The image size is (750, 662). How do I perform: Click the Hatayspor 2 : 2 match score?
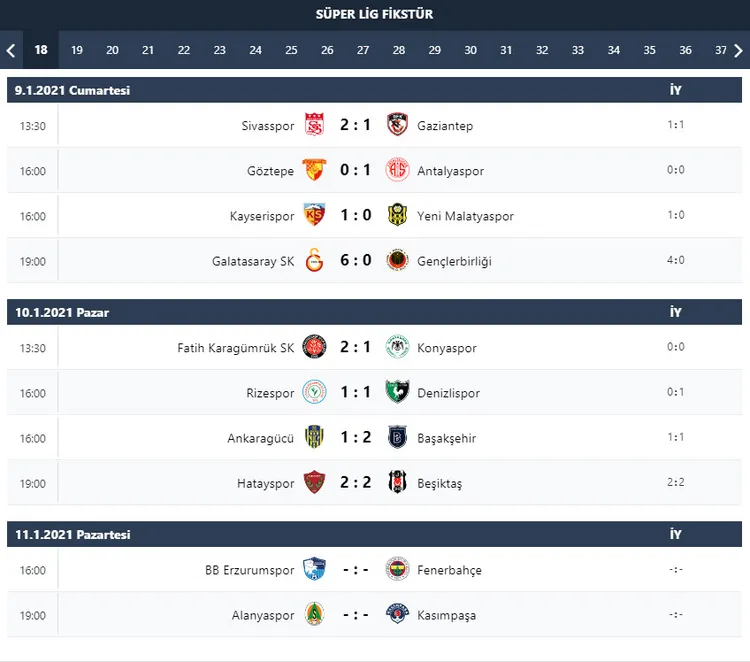pyautogui.click(x=355, y=483)
